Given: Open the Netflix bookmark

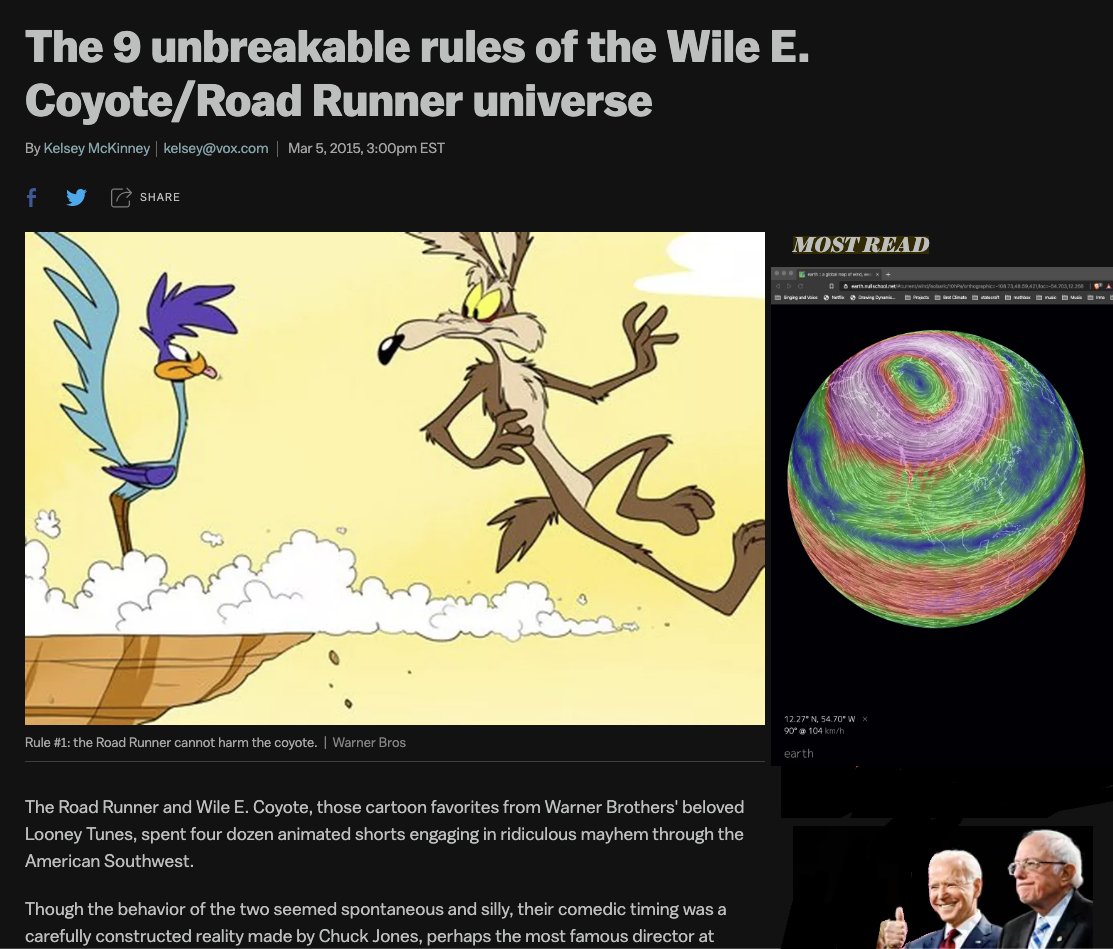Looking at the screenshot, I should pos(834,297).
